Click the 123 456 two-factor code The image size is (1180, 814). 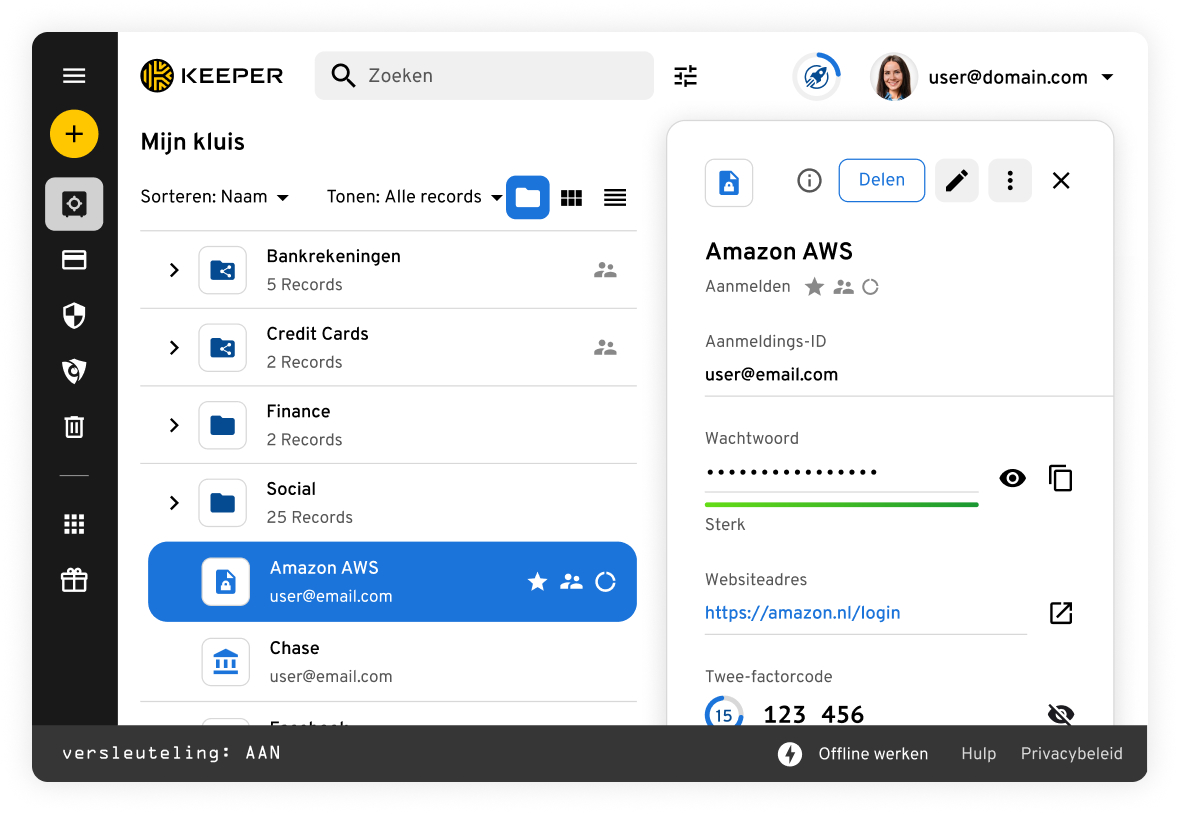814,714
